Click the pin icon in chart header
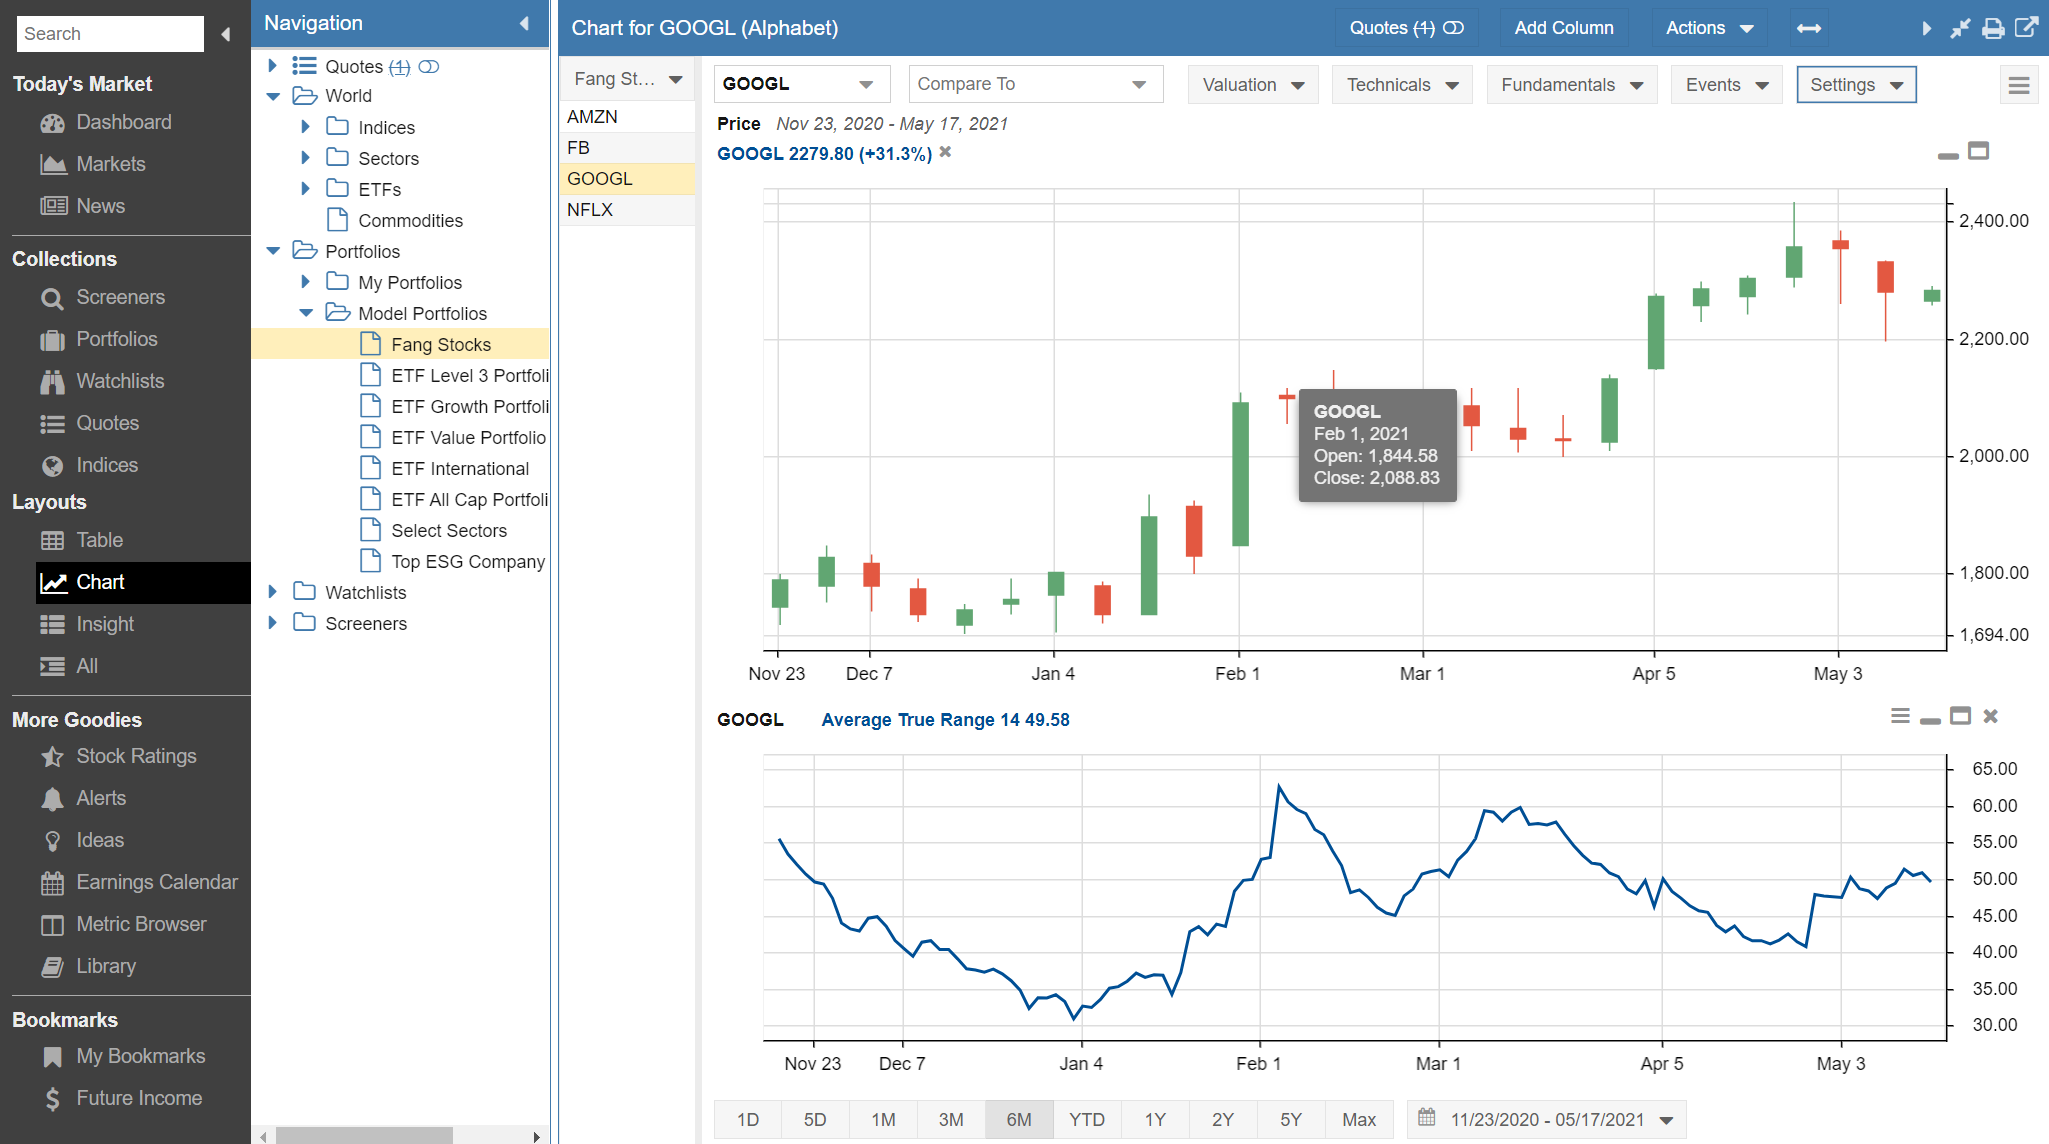 tap(1960, 28)
